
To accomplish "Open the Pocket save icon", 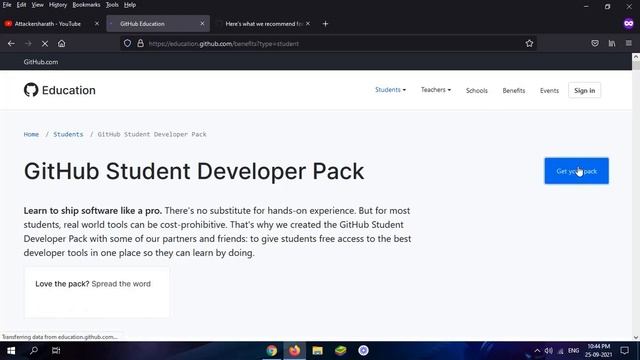I will point(595,43).
